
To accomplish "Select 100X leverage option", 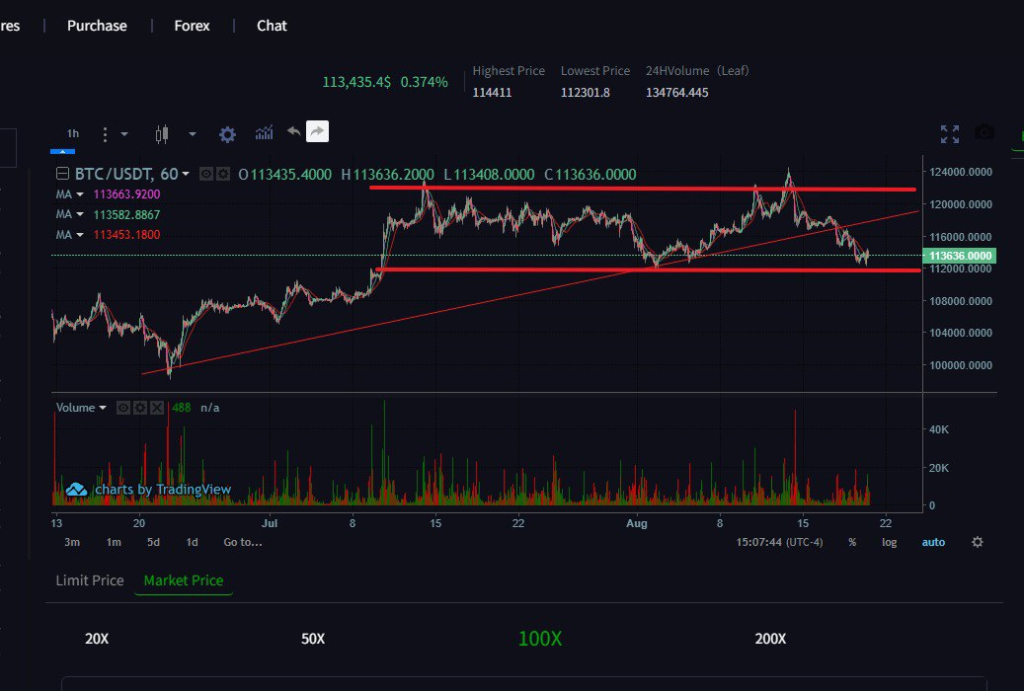I will (540, 639).
